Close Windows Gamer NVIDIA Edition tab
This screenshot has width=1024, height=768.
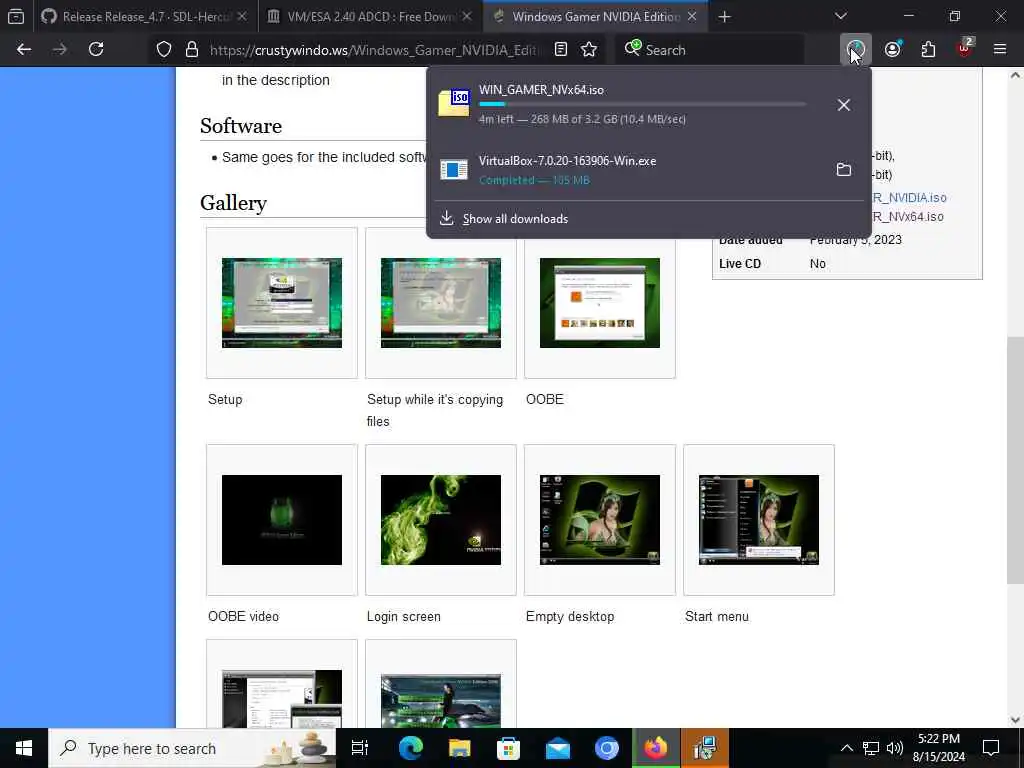coord(692,16)
